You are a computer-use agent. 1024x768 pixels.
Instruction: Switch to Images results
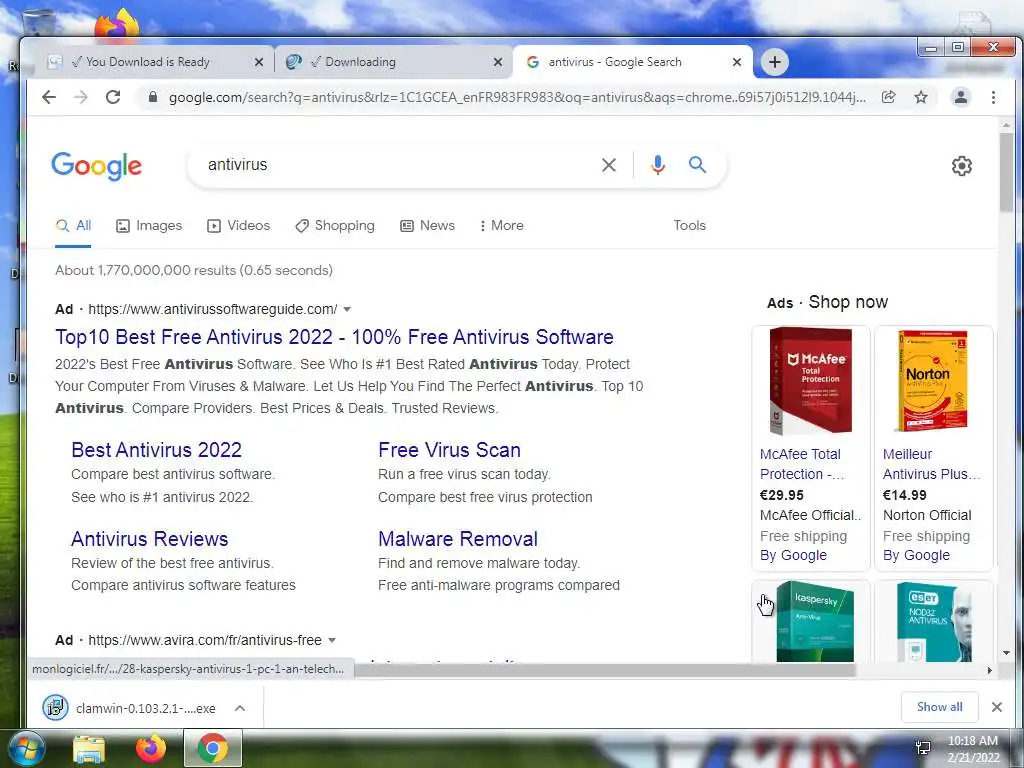point(149,226)
